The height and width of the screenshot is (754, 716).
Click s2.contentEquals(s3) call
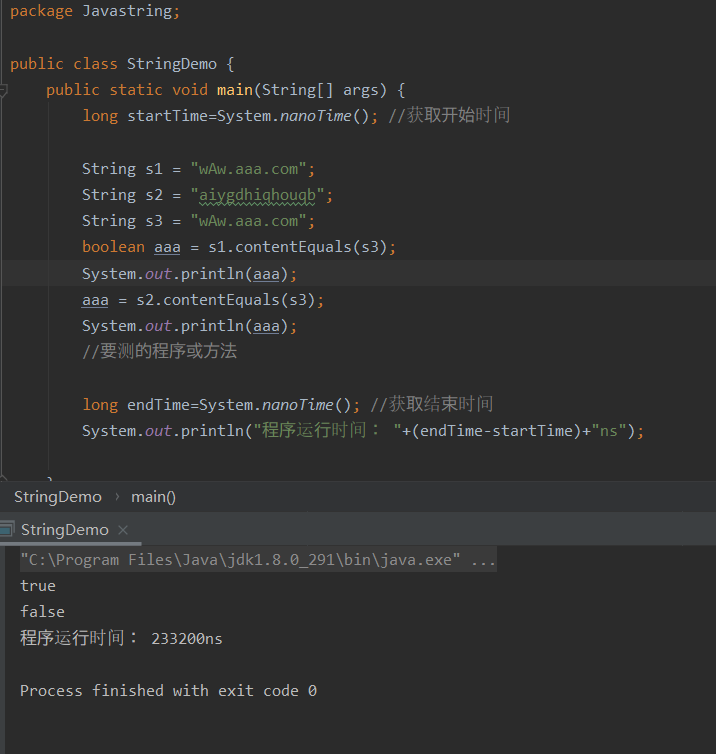226,300
